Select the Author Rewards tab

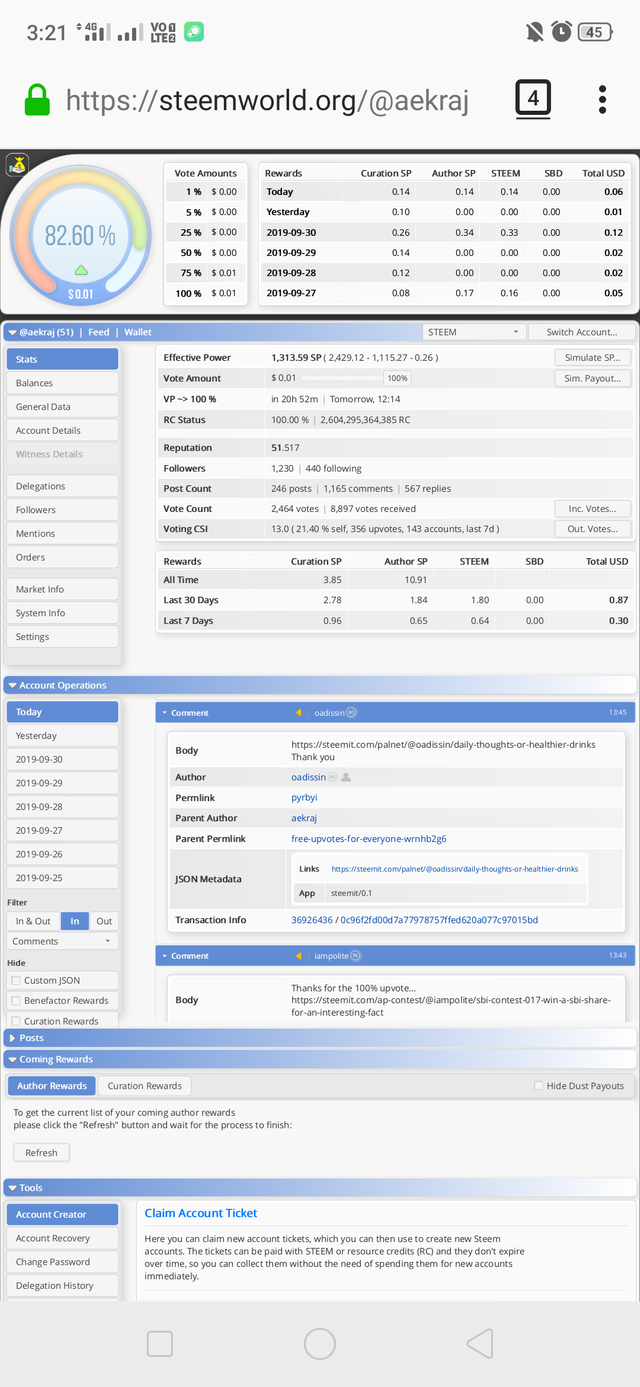pos(52,1086)
